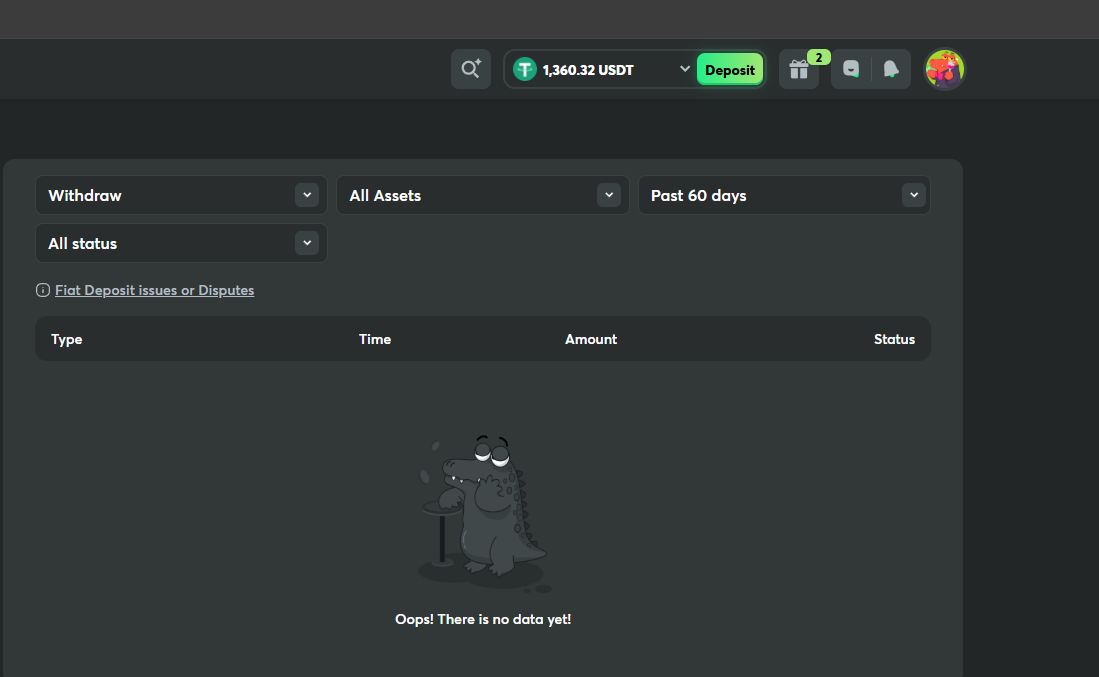This screenshot has width=1099, height=677.
Task: Expand the wallet balance chevron
Action: pyautogui.click(x=685, y=69)
